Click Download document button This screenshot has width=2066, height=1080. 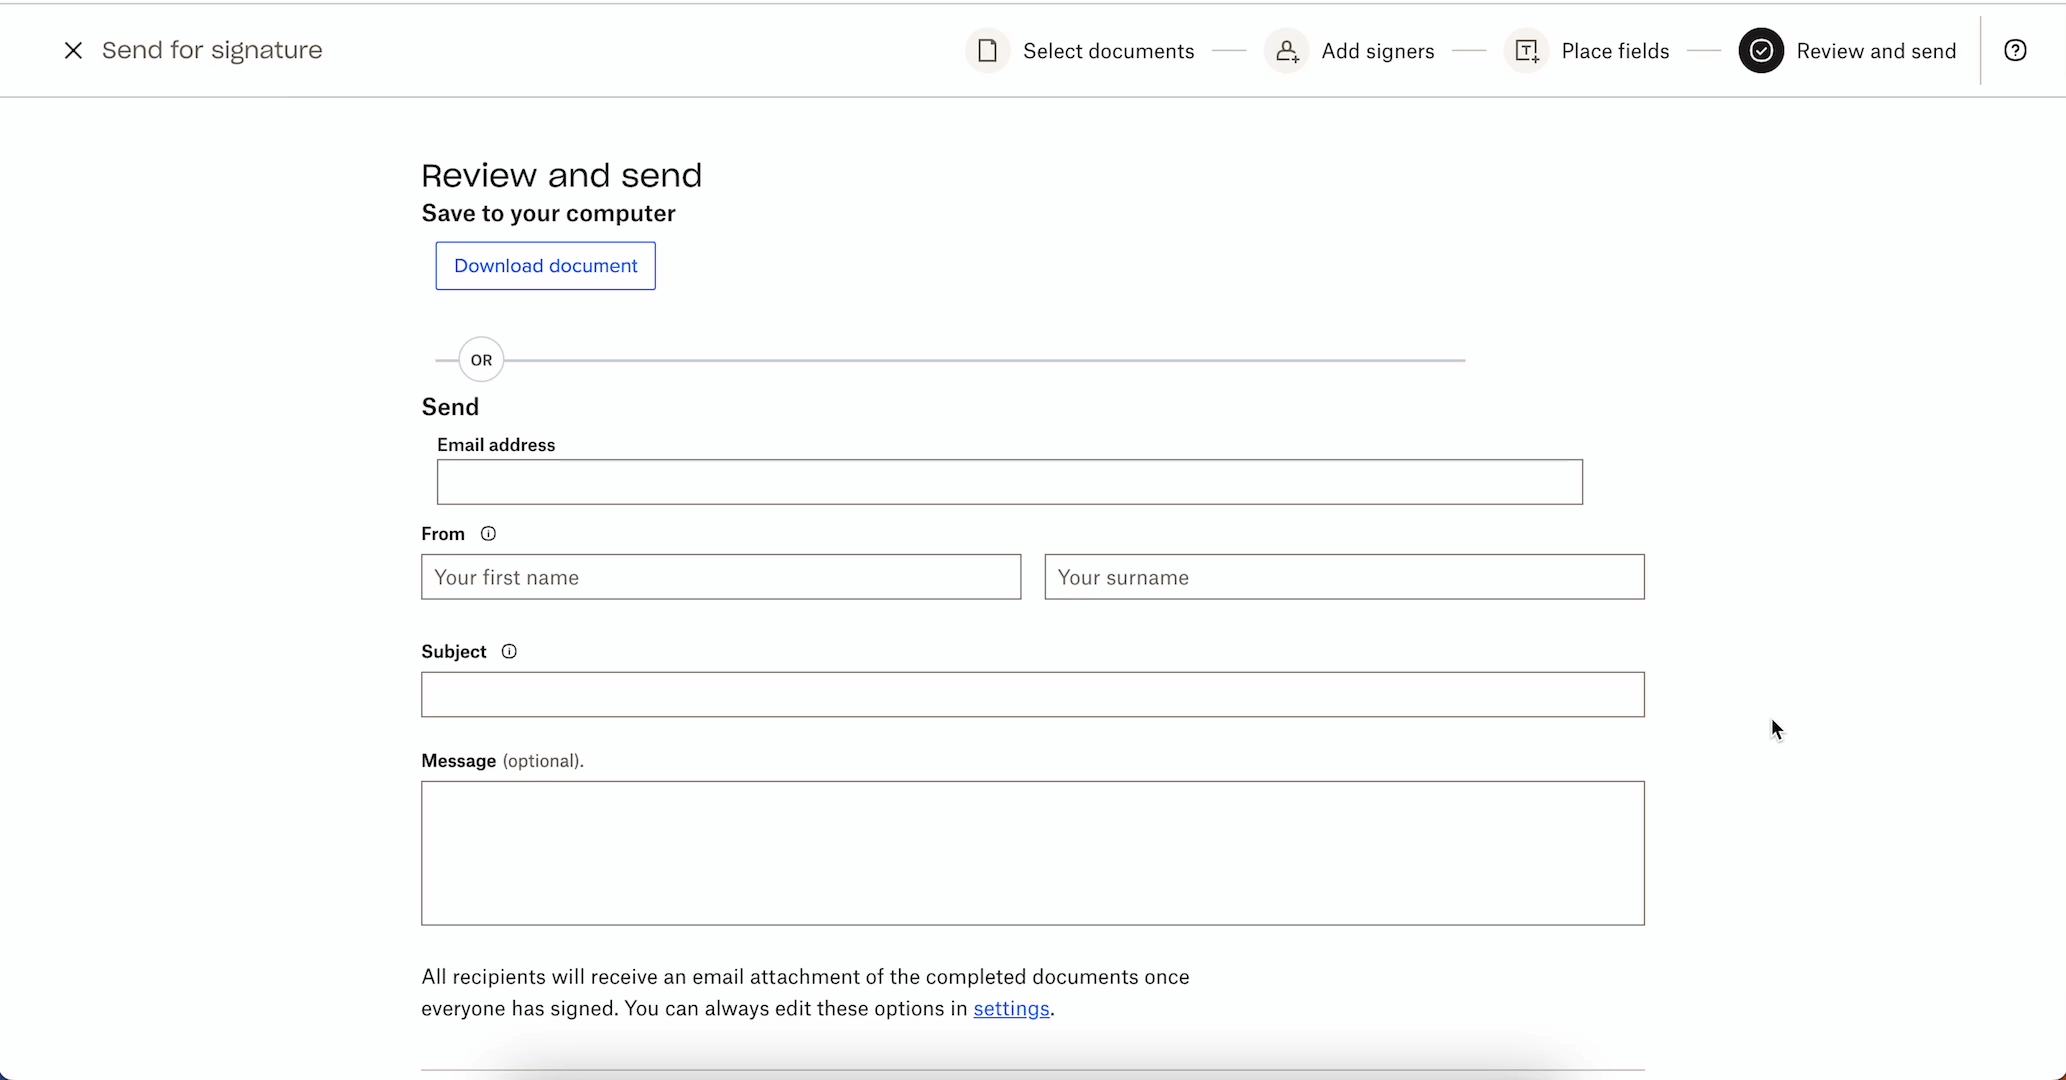pyautogui.click(x=545, y=266)
